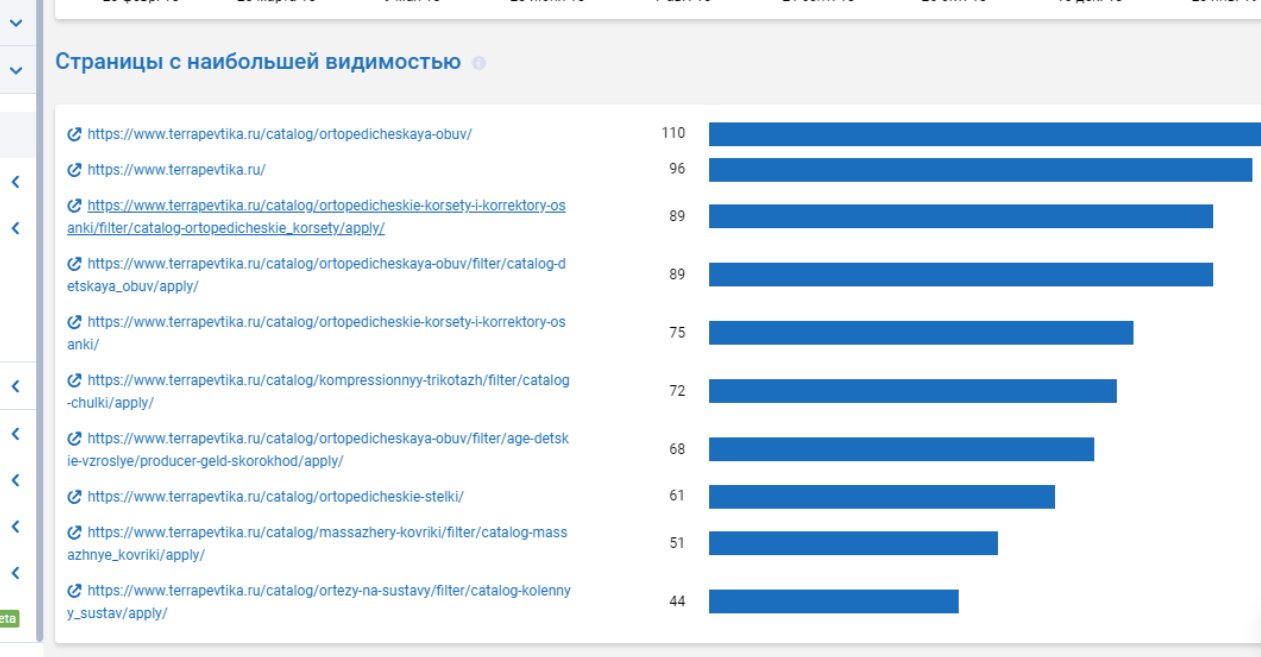The height and width of the screenshot is (657, 1261).
Task: Click the shortest bar with value 44
Action: point(833,601)
